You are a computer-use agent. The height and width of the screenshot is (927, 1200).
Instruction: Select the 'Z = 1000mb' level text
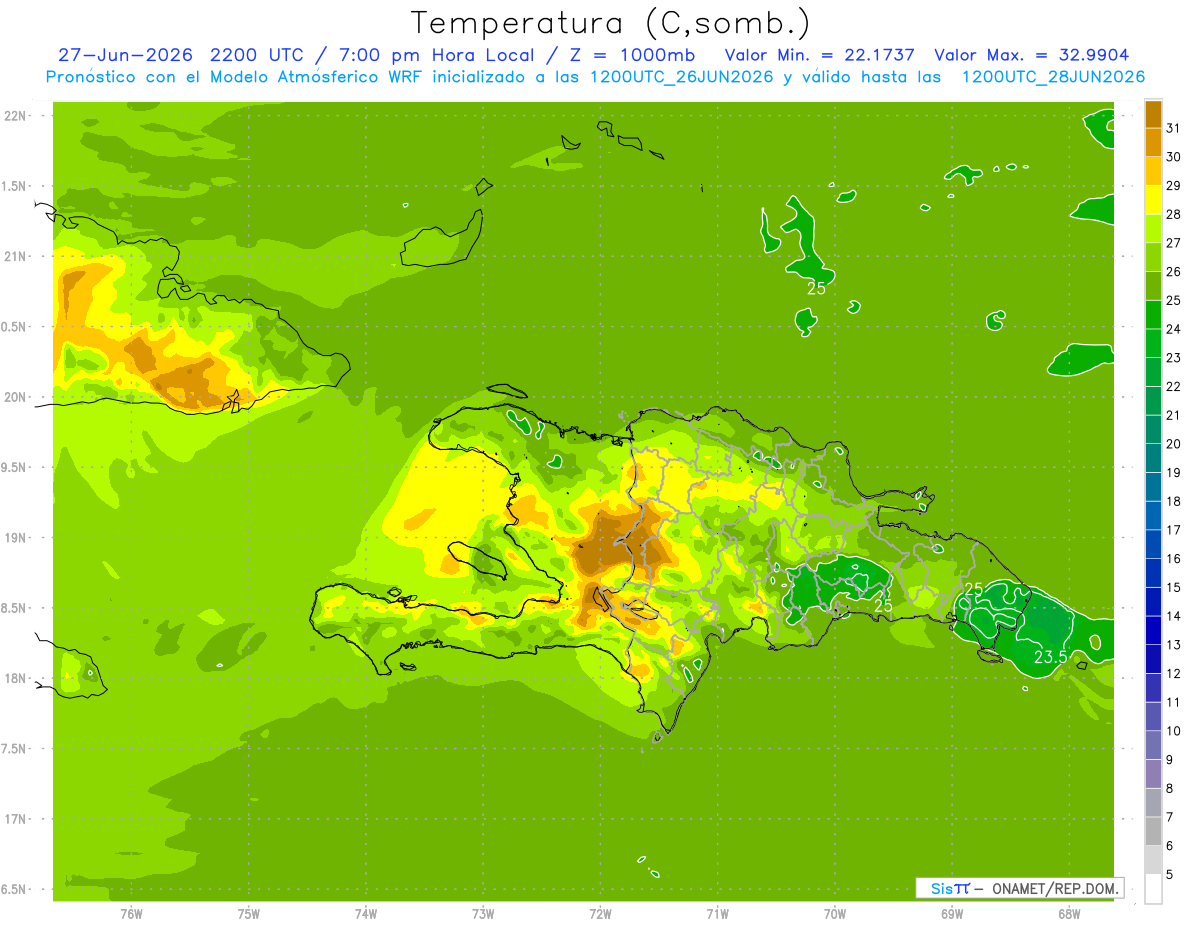[x=632, y=55]
